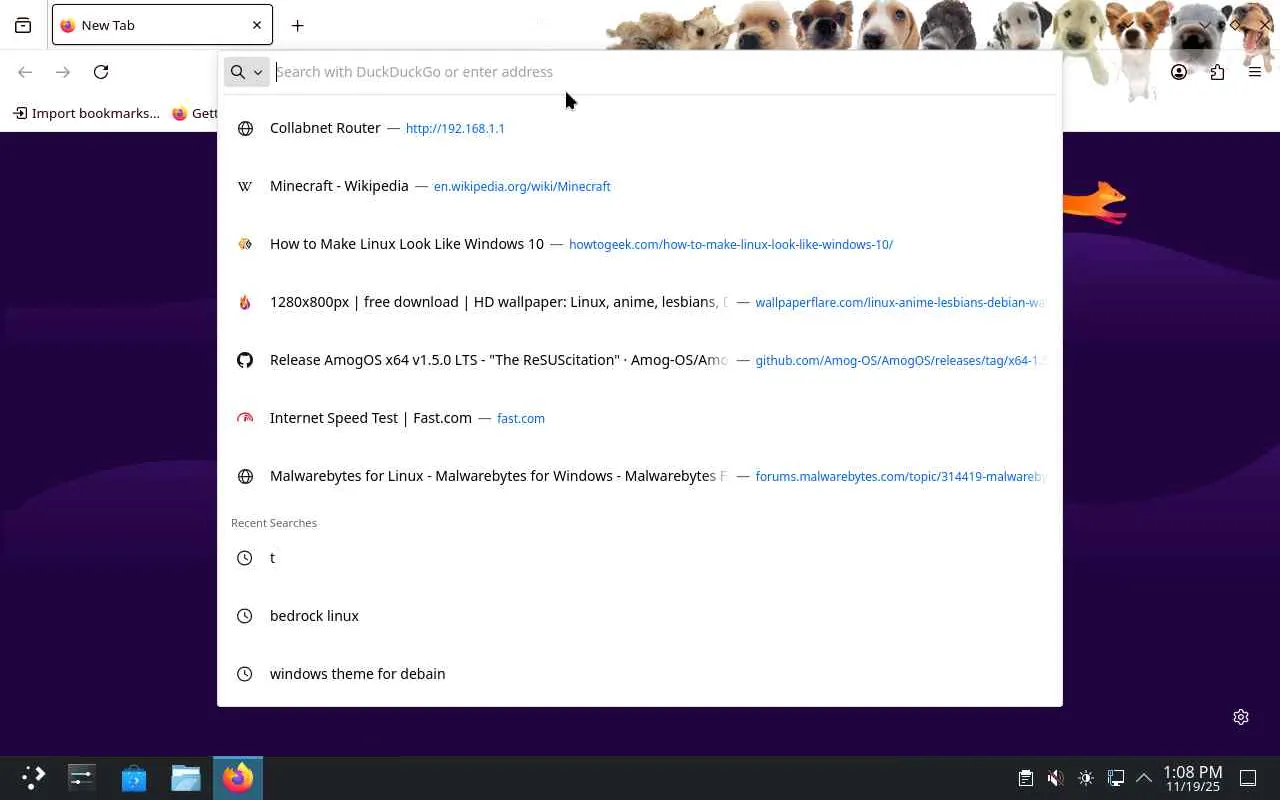Viewport: 1280px width, 800px height.
Task: Open a new tab with the plus button
Action: (297, 25)
